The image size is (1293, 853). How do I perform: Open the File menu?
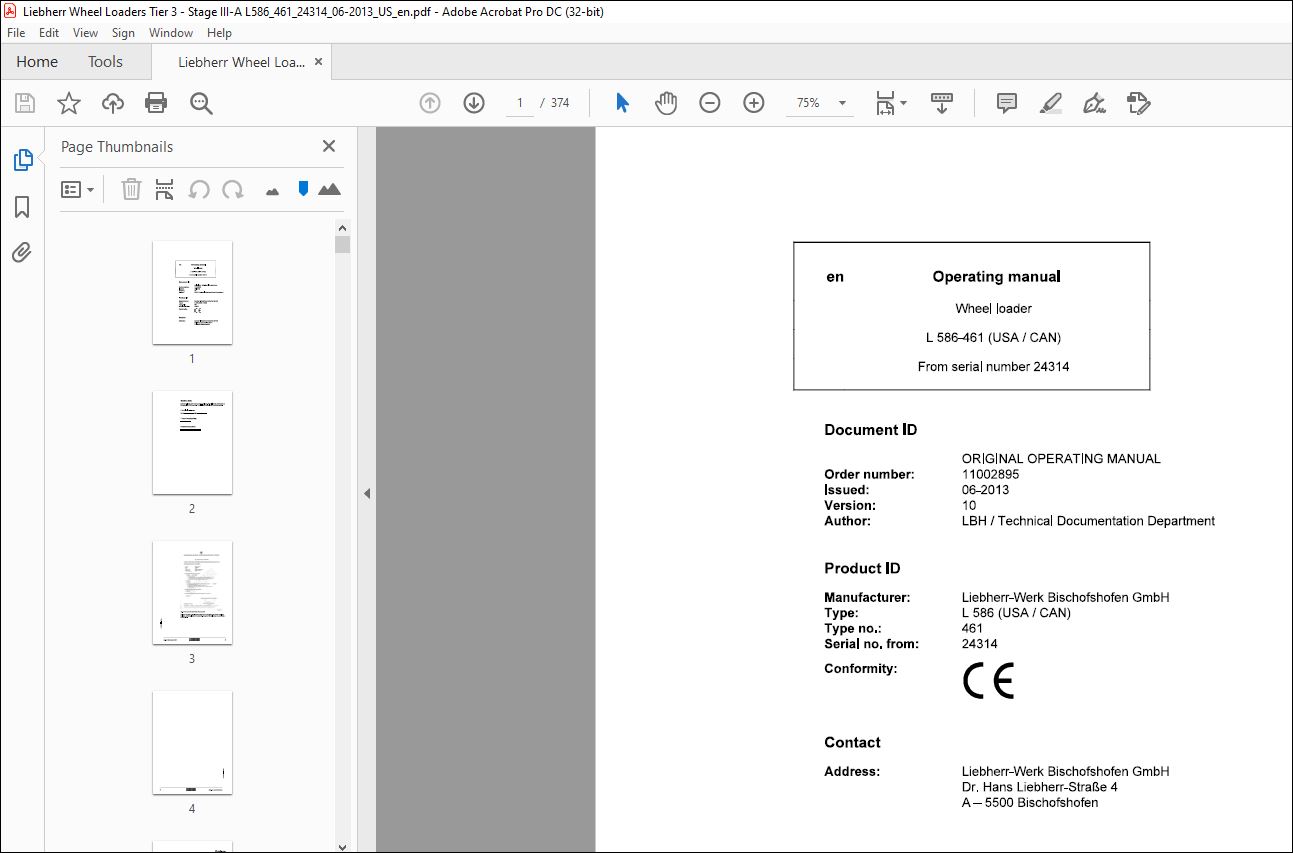coord(16,33)
